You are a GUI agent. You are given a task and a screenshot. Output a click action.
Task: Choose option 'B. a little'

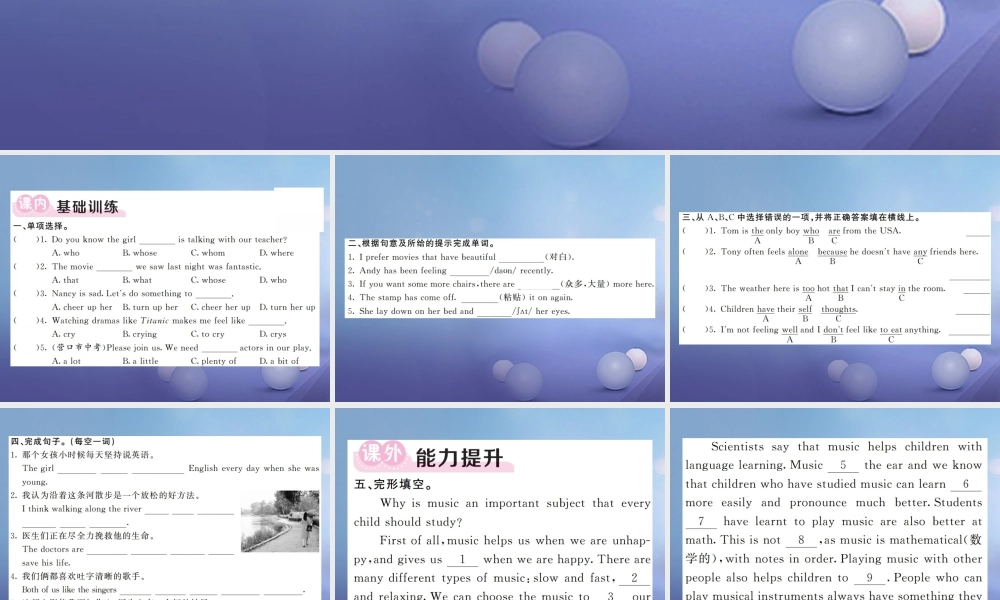pyautogui.click(x=140, y=361)
